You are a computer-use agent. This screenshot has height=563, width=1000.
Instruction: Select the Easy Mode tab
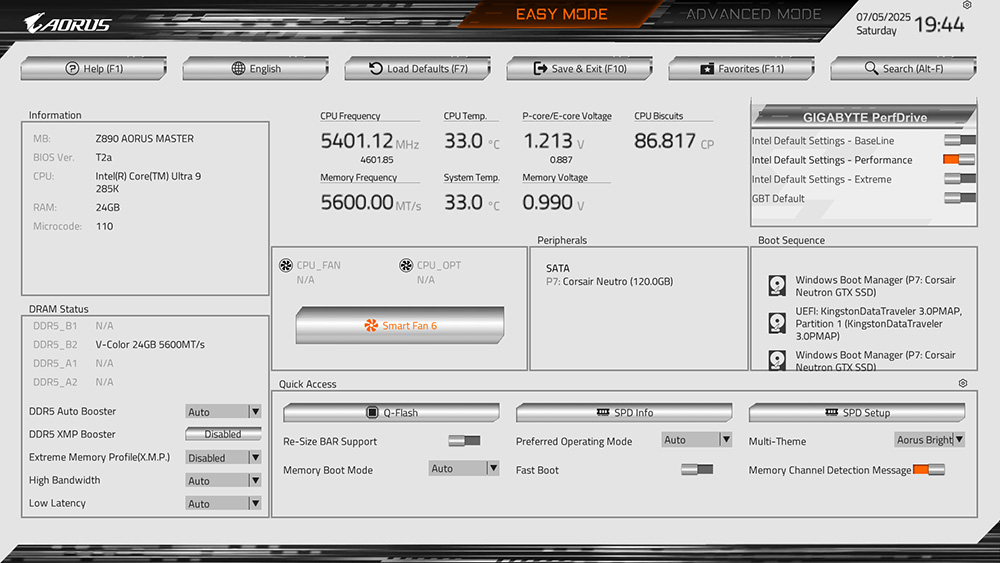561,14
